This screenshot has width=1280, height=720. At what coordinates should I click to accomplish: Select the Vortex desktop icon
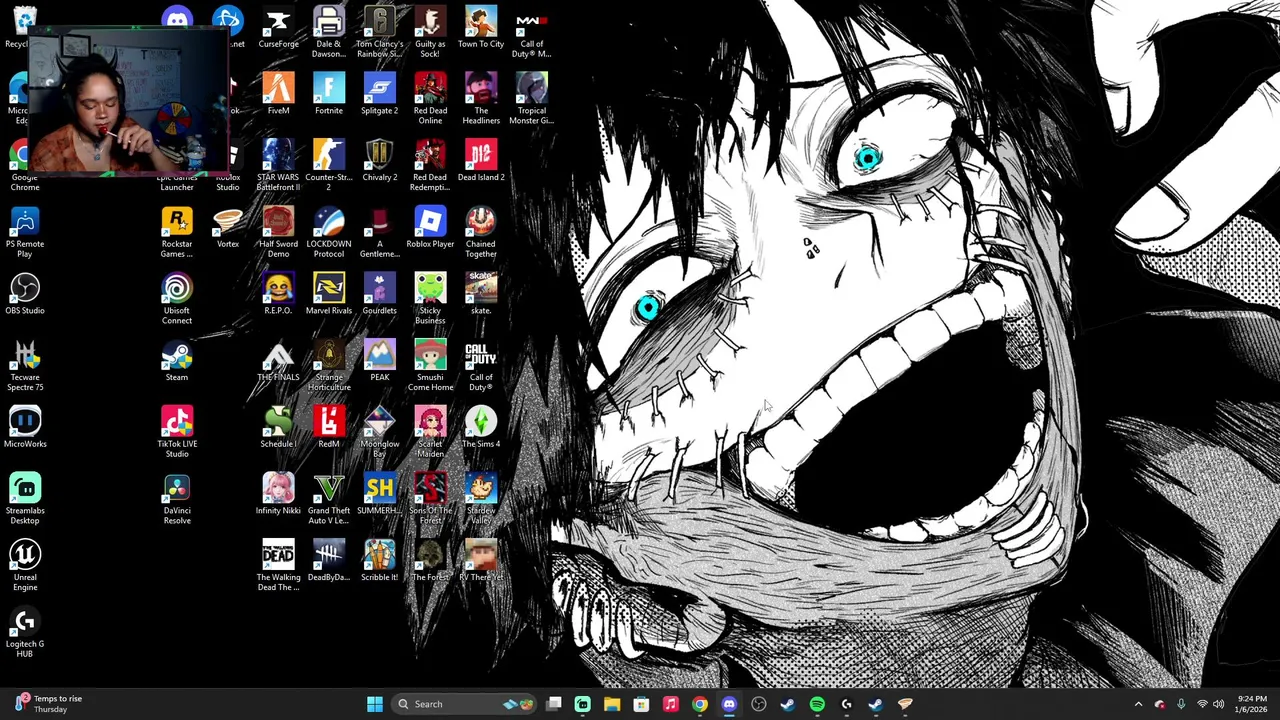228,228
